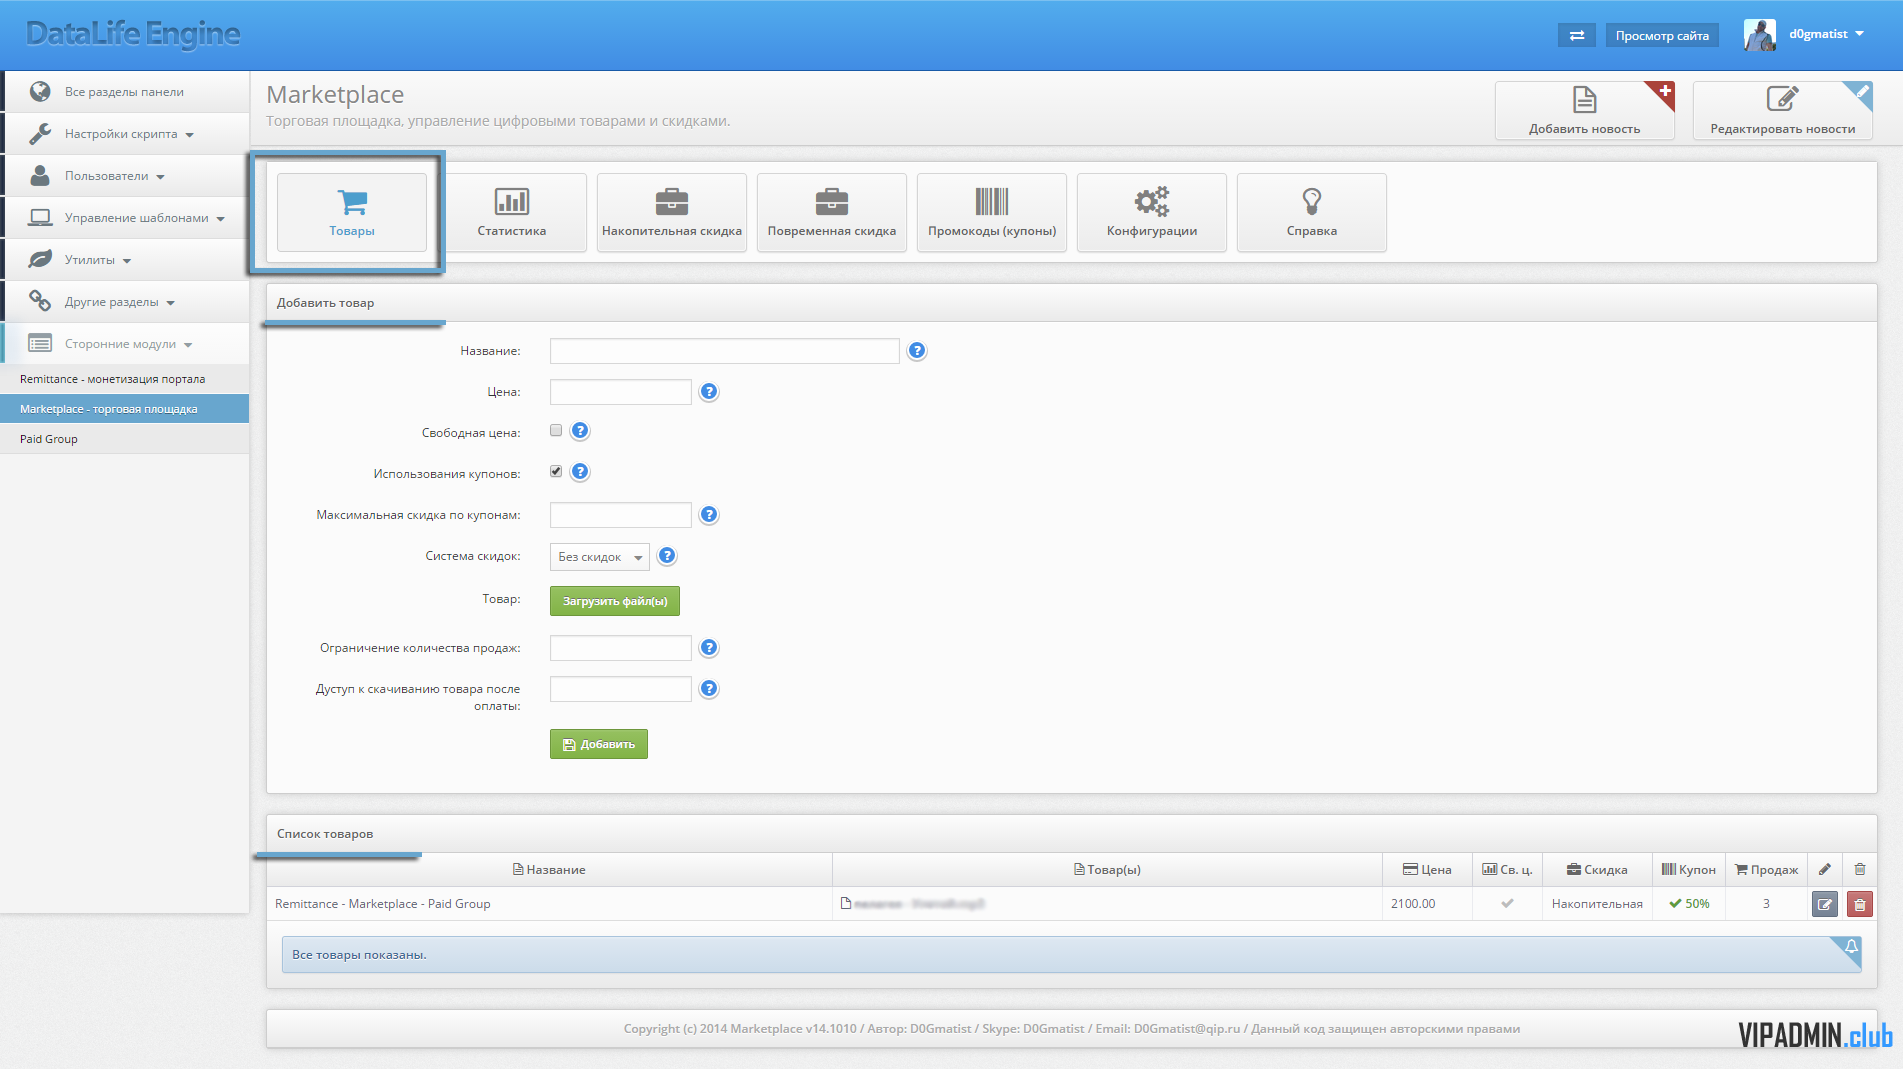Image resolution: width=1903 pixels, height=1069 pixels.
Task: Expand Утилиты menu
Action: 125,260
